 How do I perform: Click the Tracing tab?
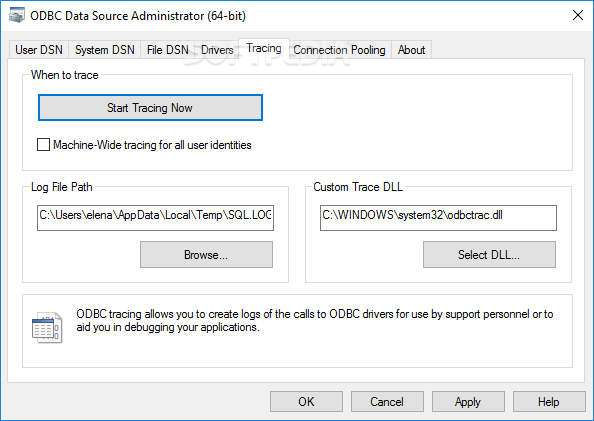pos(264,48)
